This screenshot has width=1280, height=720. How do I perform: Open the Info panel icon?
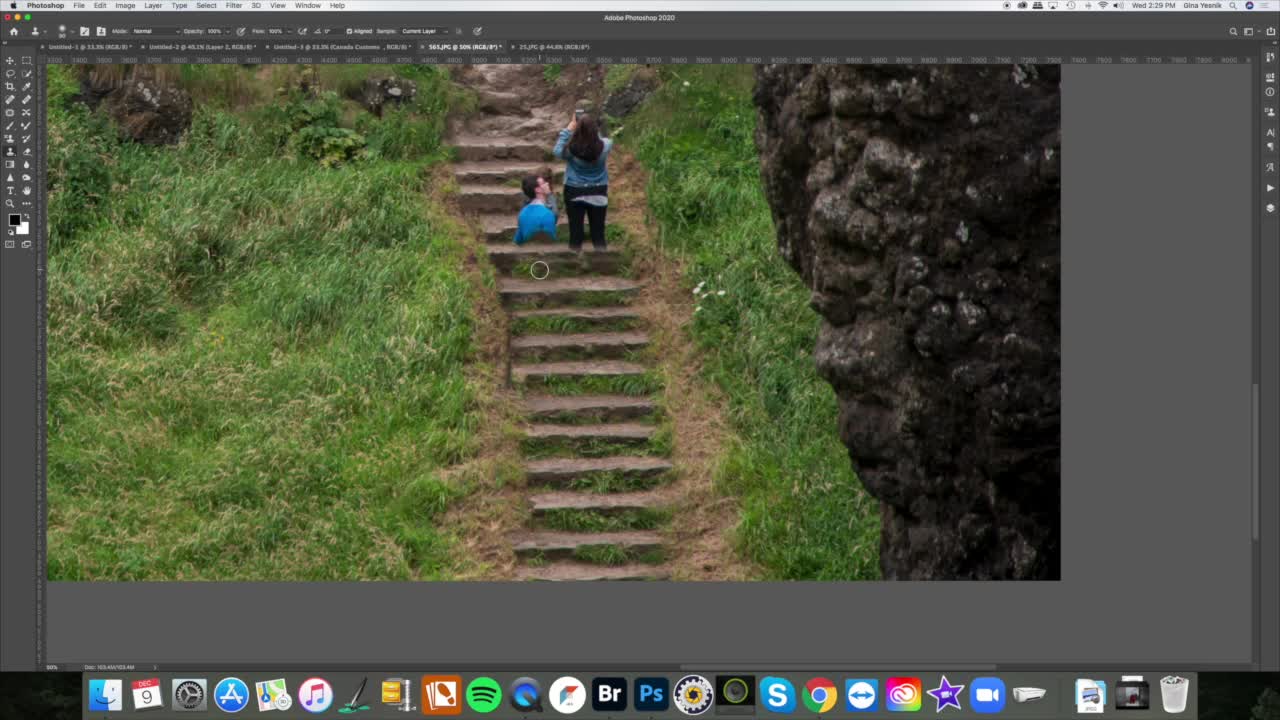click(1270, 92)
